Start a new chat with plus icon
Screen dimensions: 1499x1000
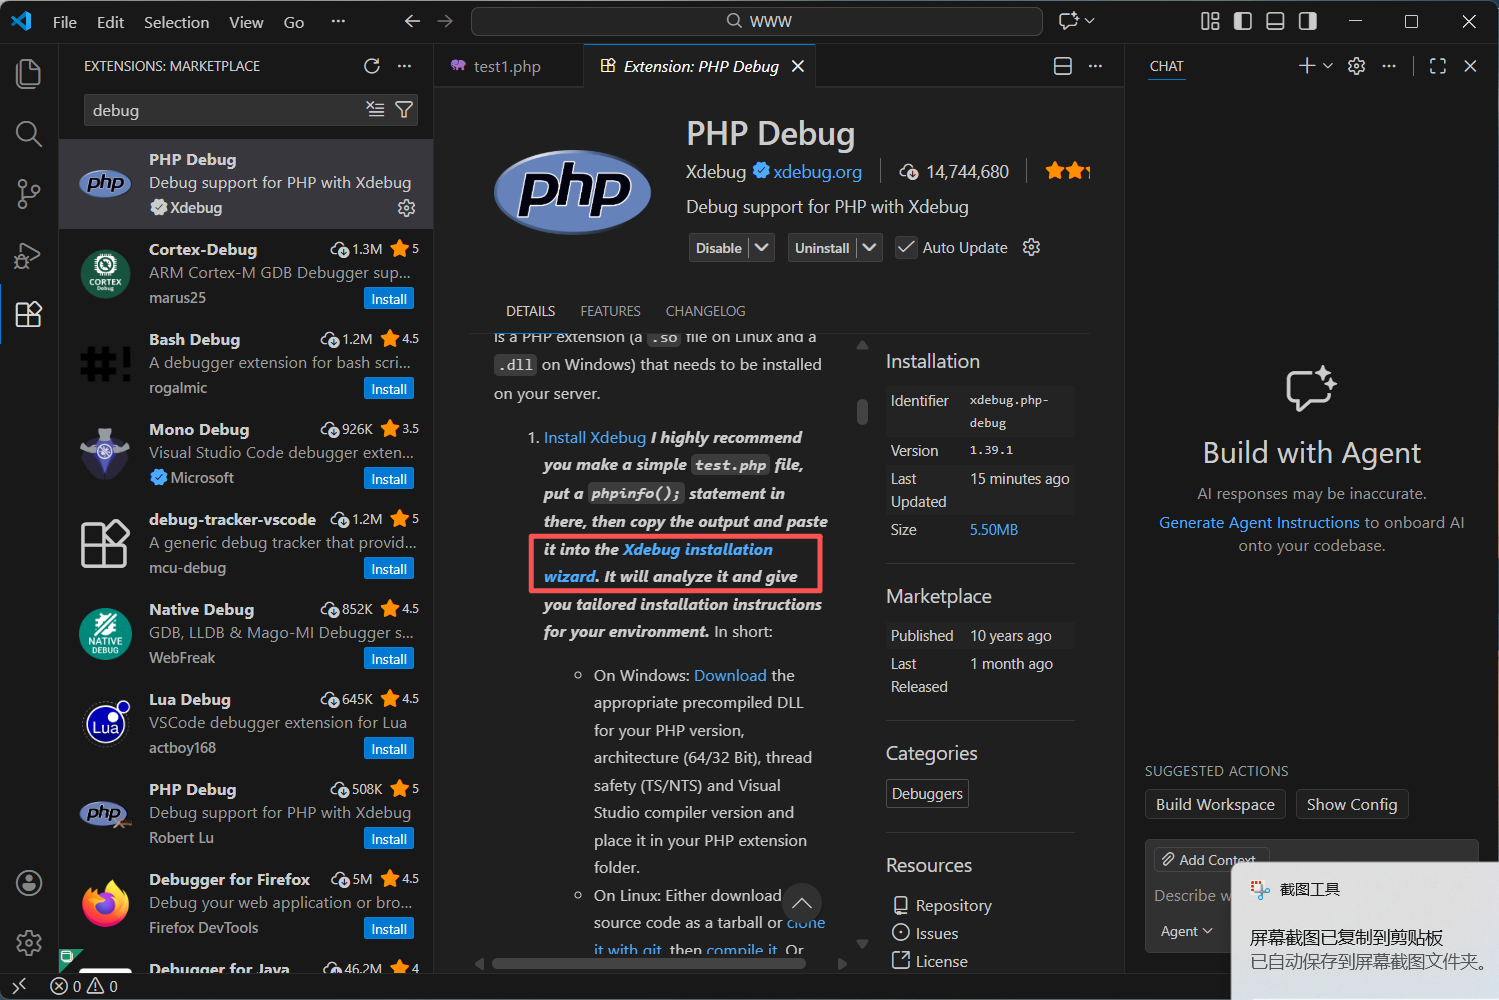click(x=1306, y=66)
